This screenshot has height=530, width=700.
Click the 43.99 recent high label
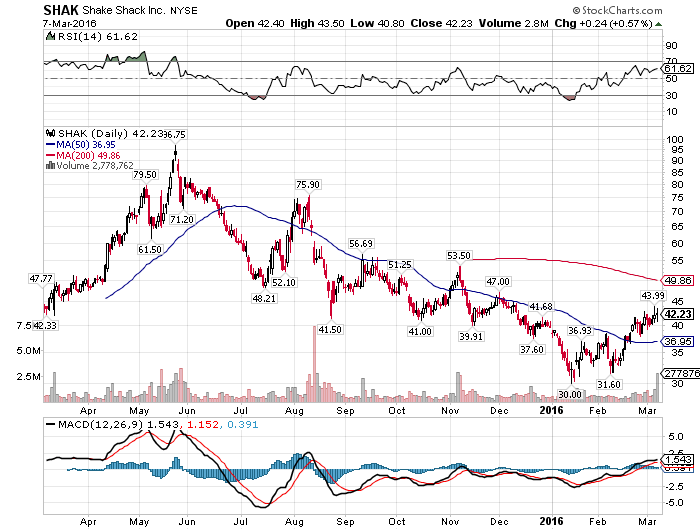[653, 295]
